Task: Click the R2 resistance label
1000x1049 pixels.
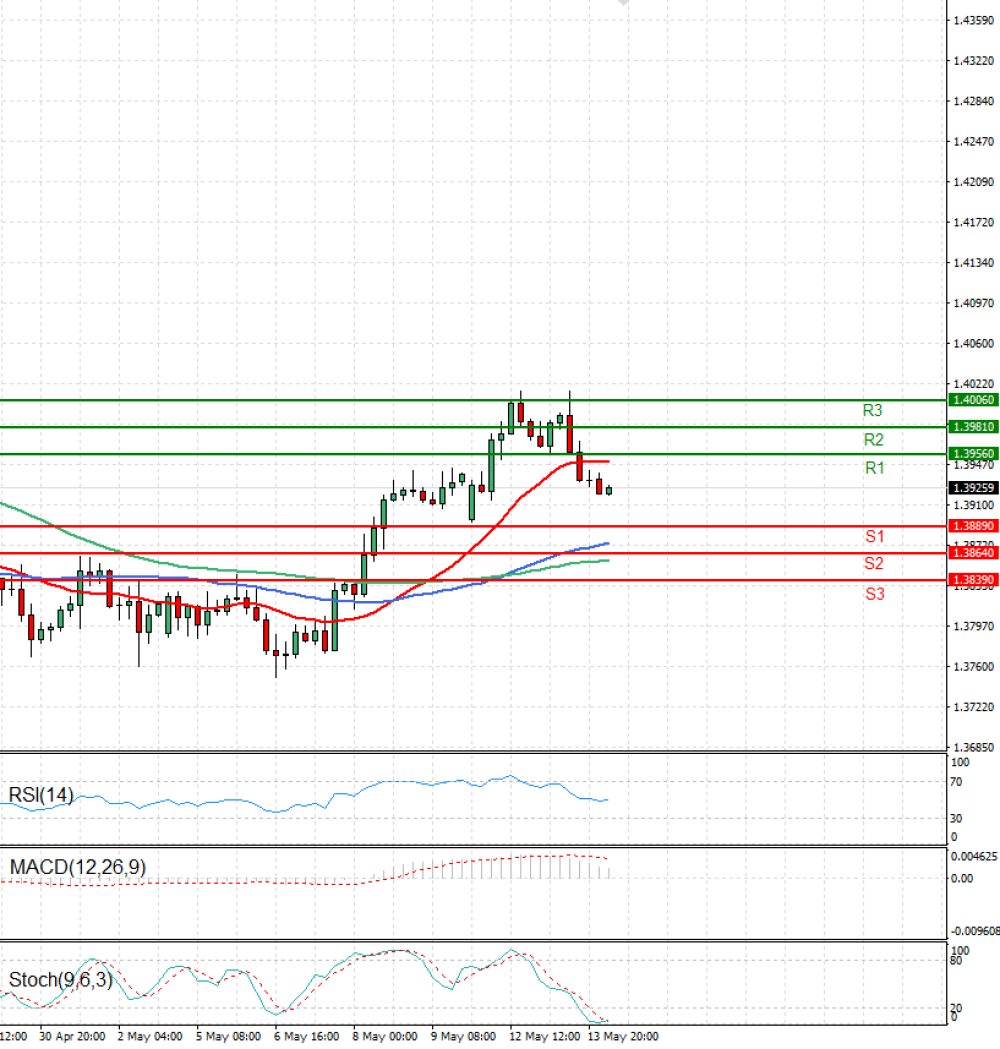Action: pyautogui.click(x=874, y=440)
